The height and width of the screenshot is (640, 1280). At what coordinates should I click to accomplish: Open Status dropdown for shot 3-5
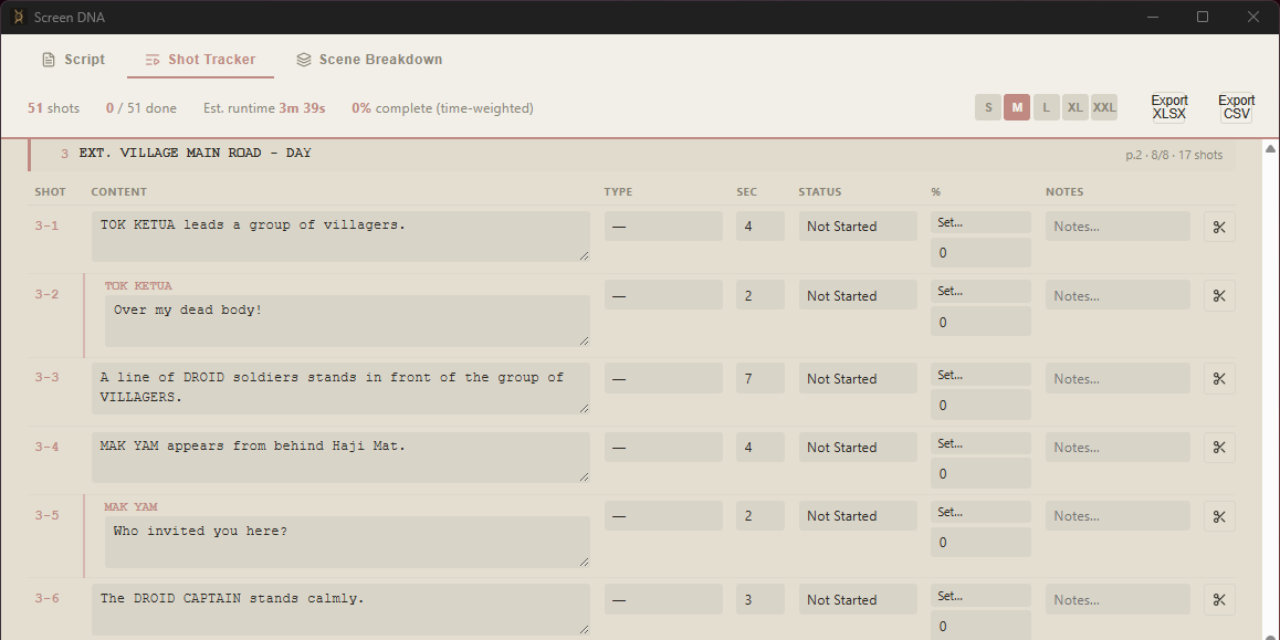pos(857,516)
